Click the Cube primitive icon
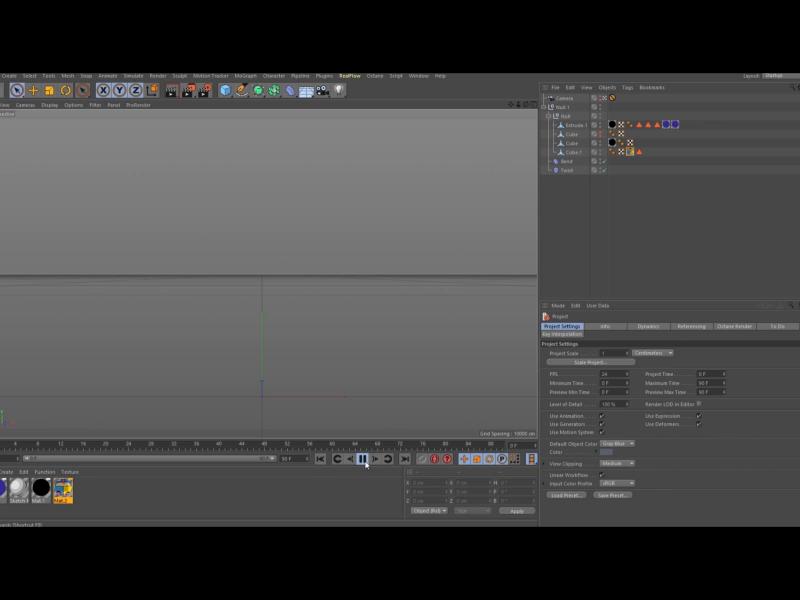 (x=225, y=90)
